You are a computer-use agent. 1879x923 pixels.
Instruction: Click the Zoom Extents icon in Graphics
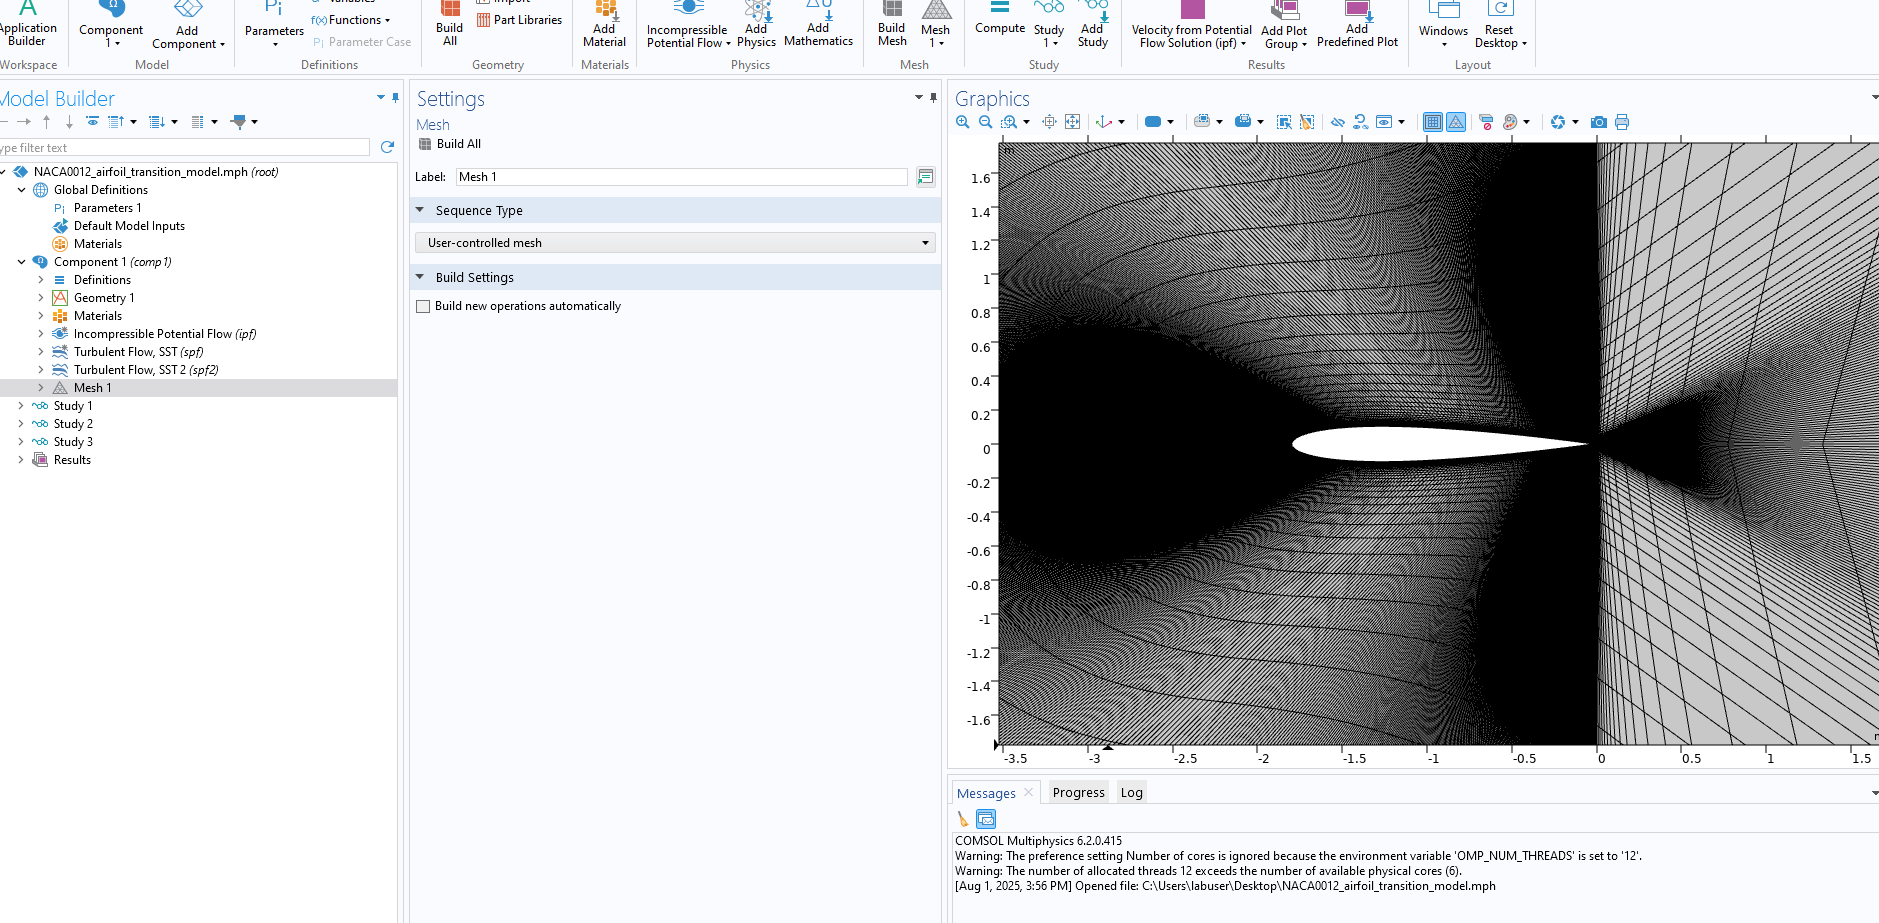(x=1072, y=122)
